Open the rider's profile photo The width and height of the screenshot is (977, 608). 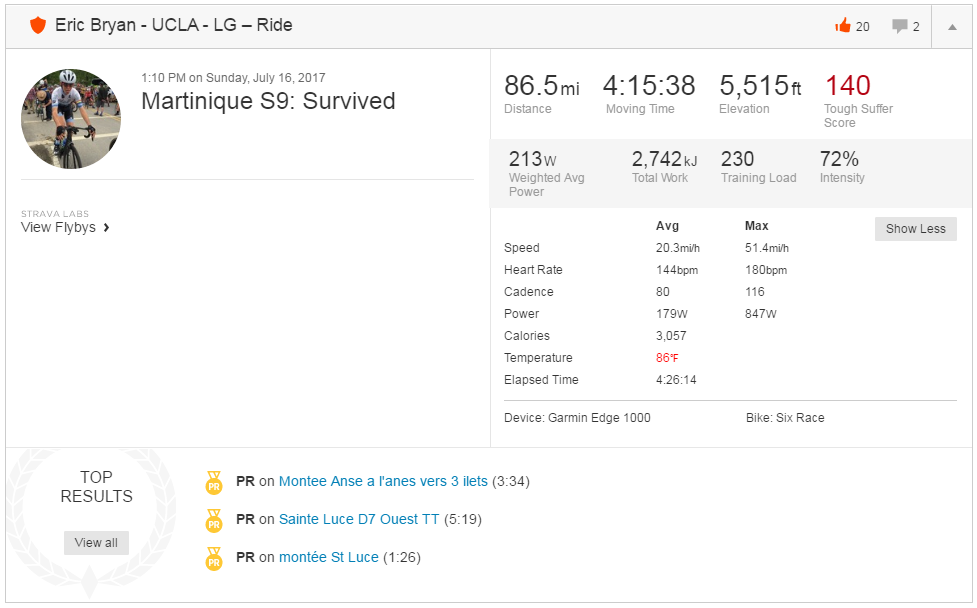(71, 119)
